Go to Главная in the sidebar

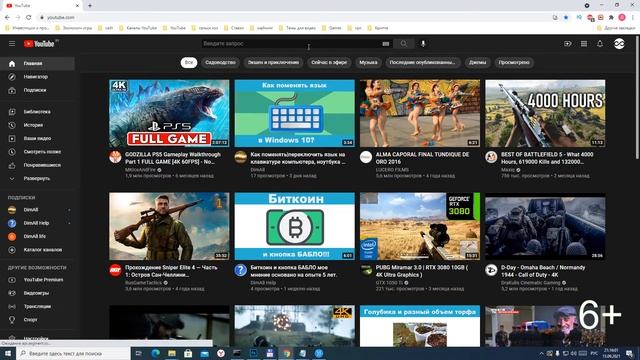click(37, 64)
